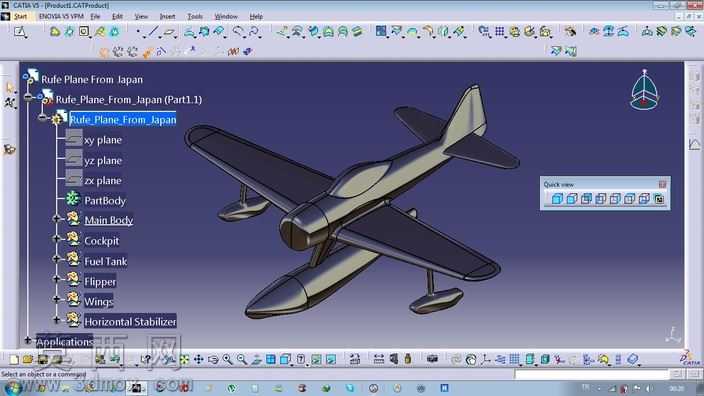This screenshot has height=396, width=704.
Task: Click the Zoom Out magnifier icon
Action: (x=242, y=359)
